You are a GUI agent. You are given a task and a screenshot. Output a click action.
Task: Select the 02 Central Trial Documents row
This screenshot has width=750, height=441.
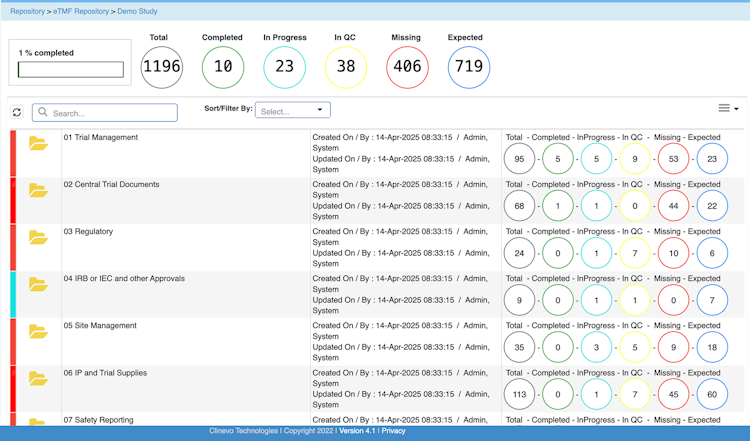377,200
